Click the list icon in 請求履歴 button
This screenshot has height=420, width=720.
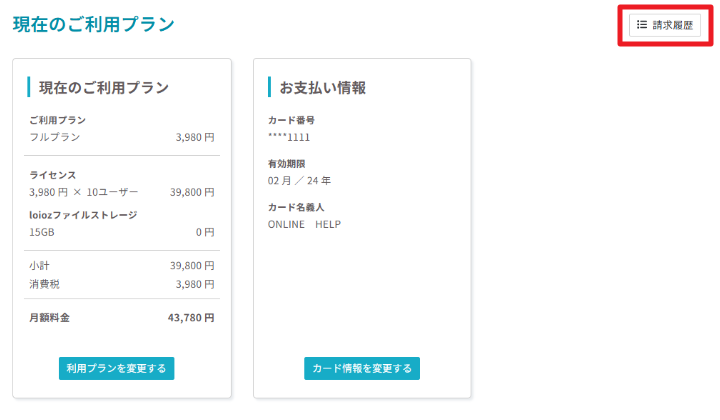[x=641, y=25]
